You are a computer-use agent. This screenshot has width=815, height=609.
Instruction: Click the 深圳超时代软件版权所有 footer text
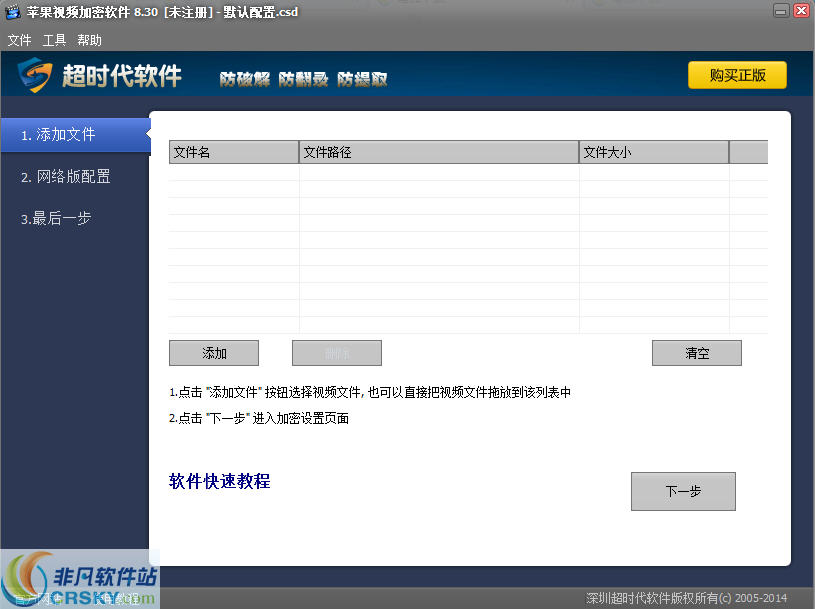(686, 598)
